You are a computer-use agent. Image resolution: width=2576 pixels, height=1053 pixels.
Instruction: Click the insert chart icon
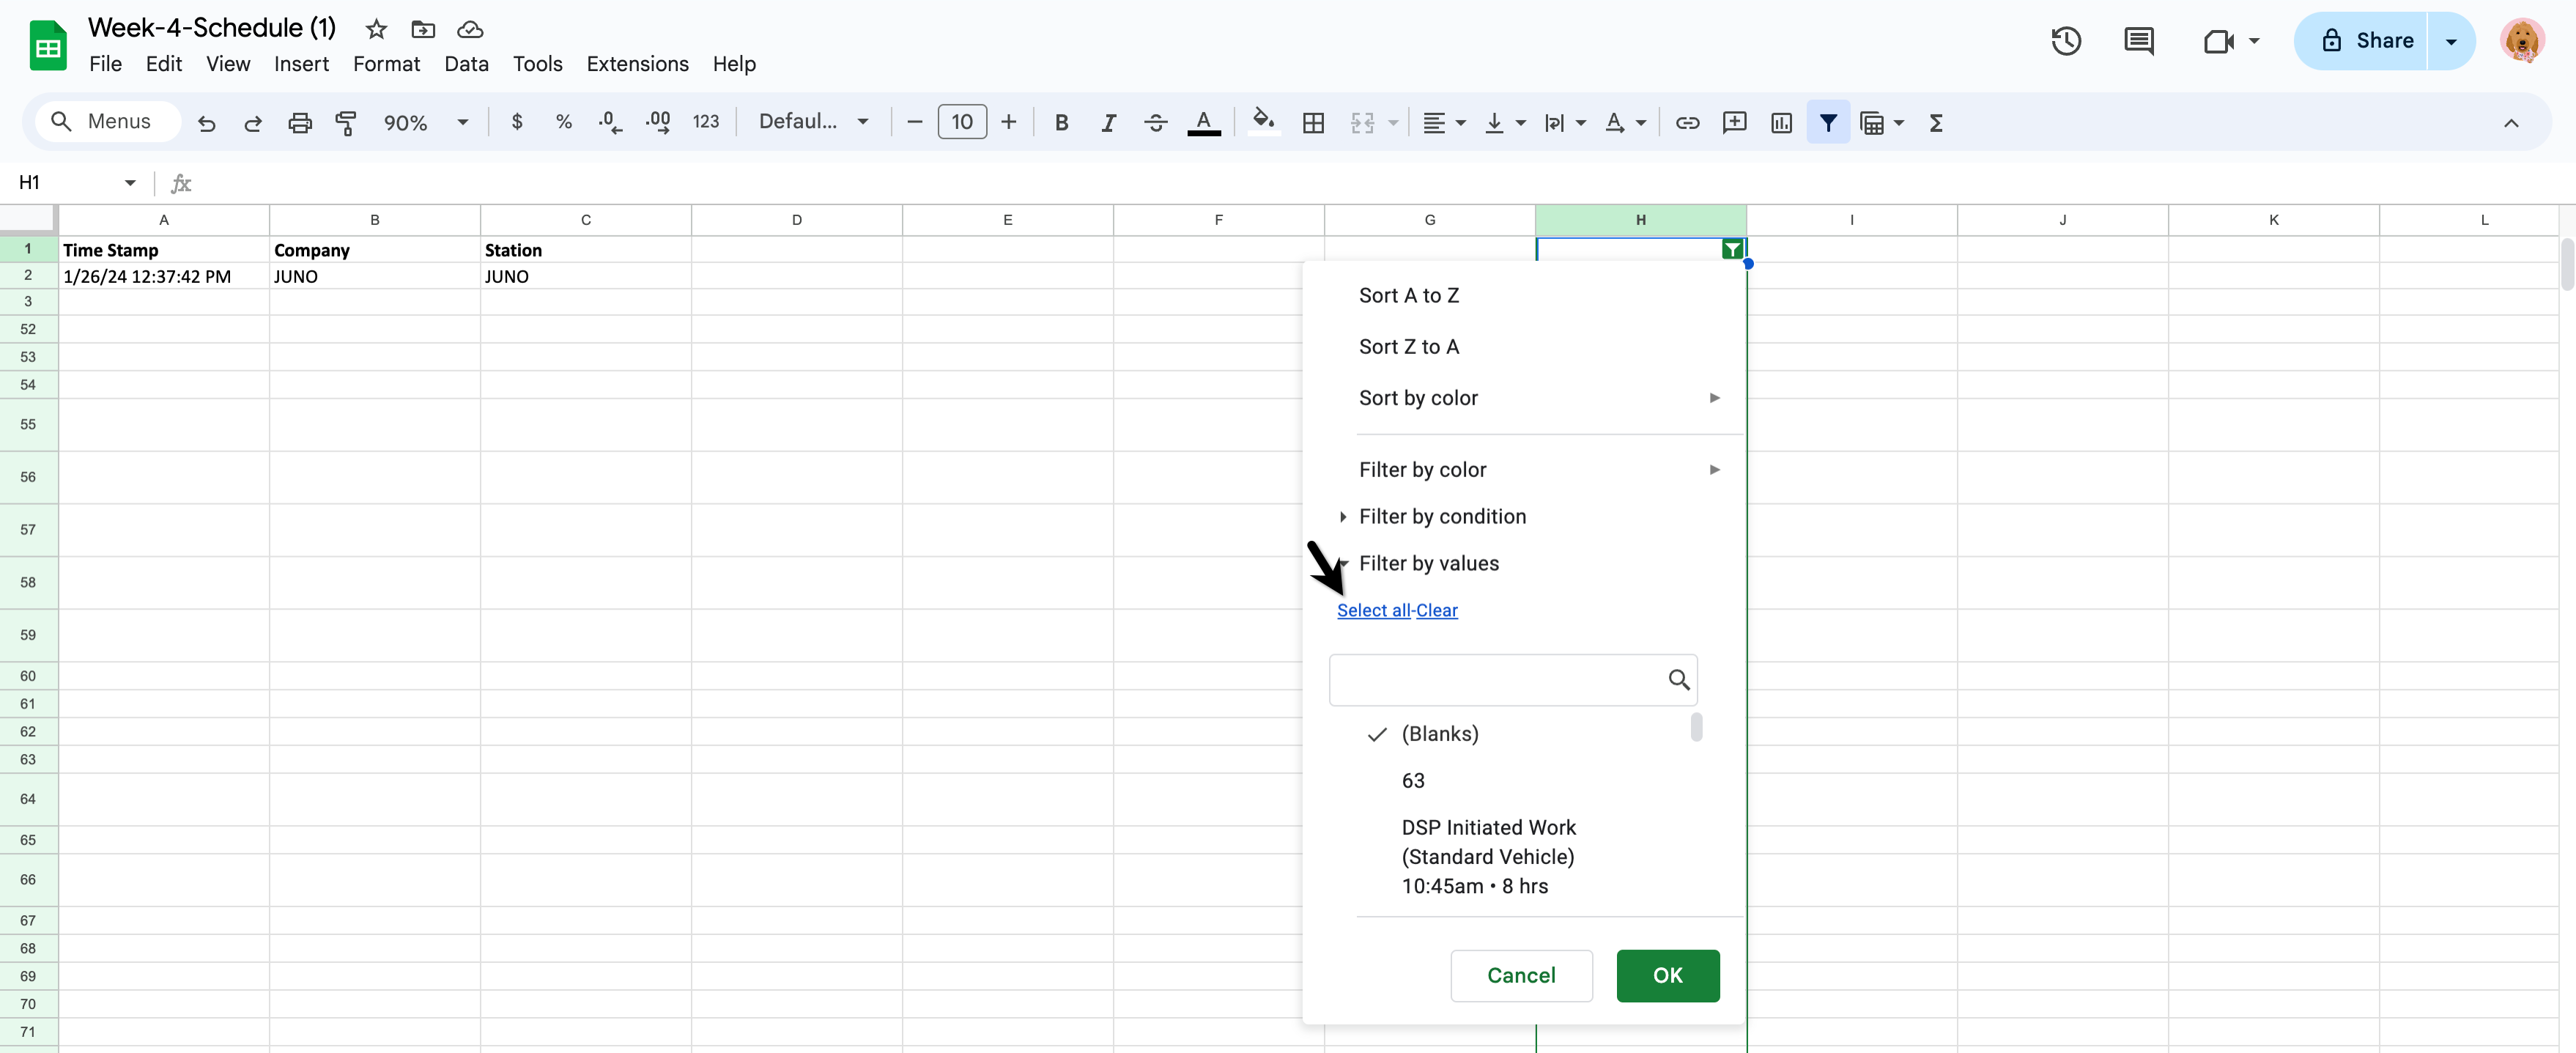[x=1781, y=123]
